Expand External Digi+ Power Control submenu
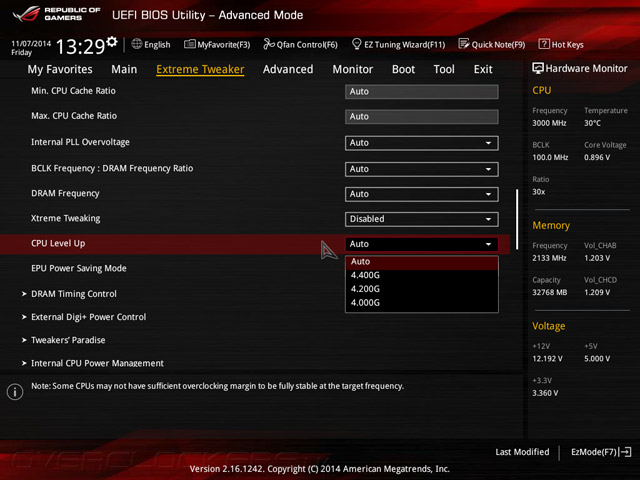Image resolution: width=640 pixels, height=480 pixels. (84, 317)
